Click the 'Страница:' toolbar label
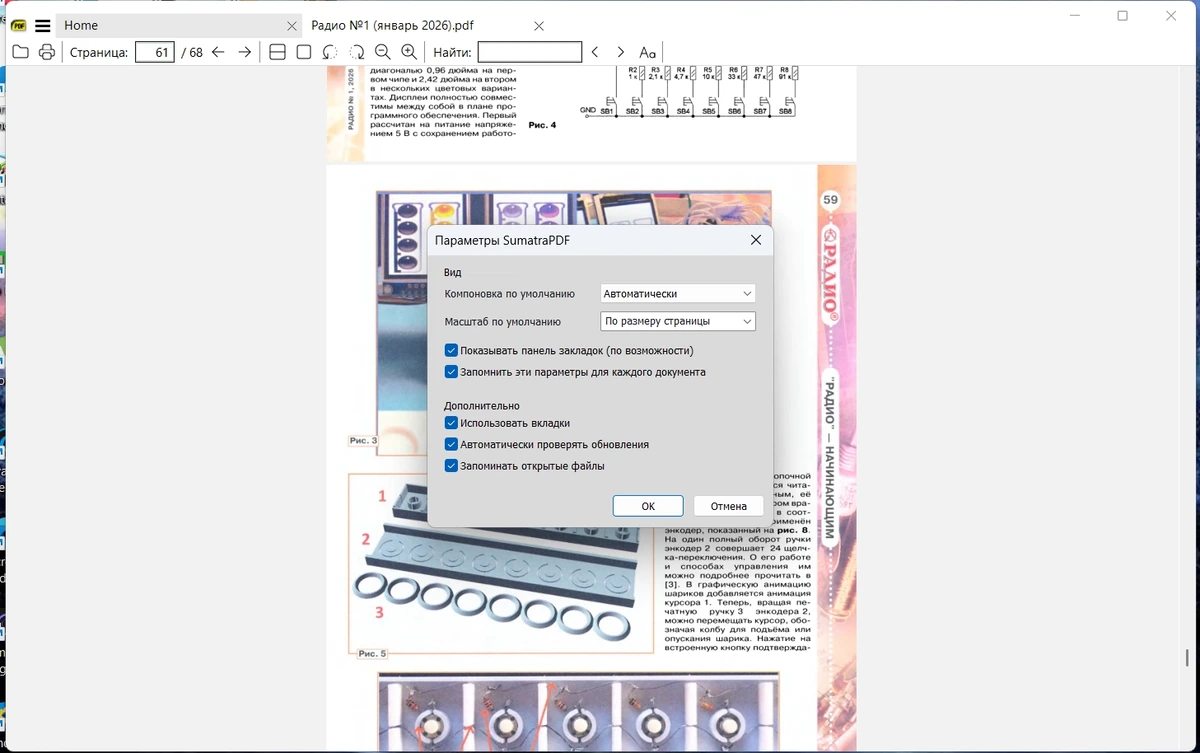1200x753 pixels. pyautogui.click(x=99, y=52)
